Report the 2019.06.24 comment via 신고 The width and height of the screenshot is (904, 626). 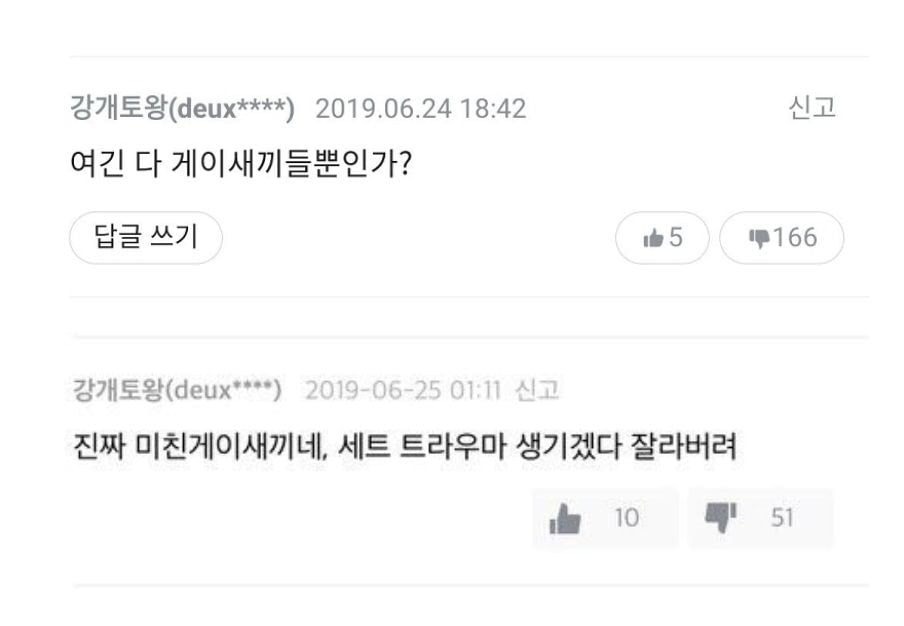click(812, 108)
